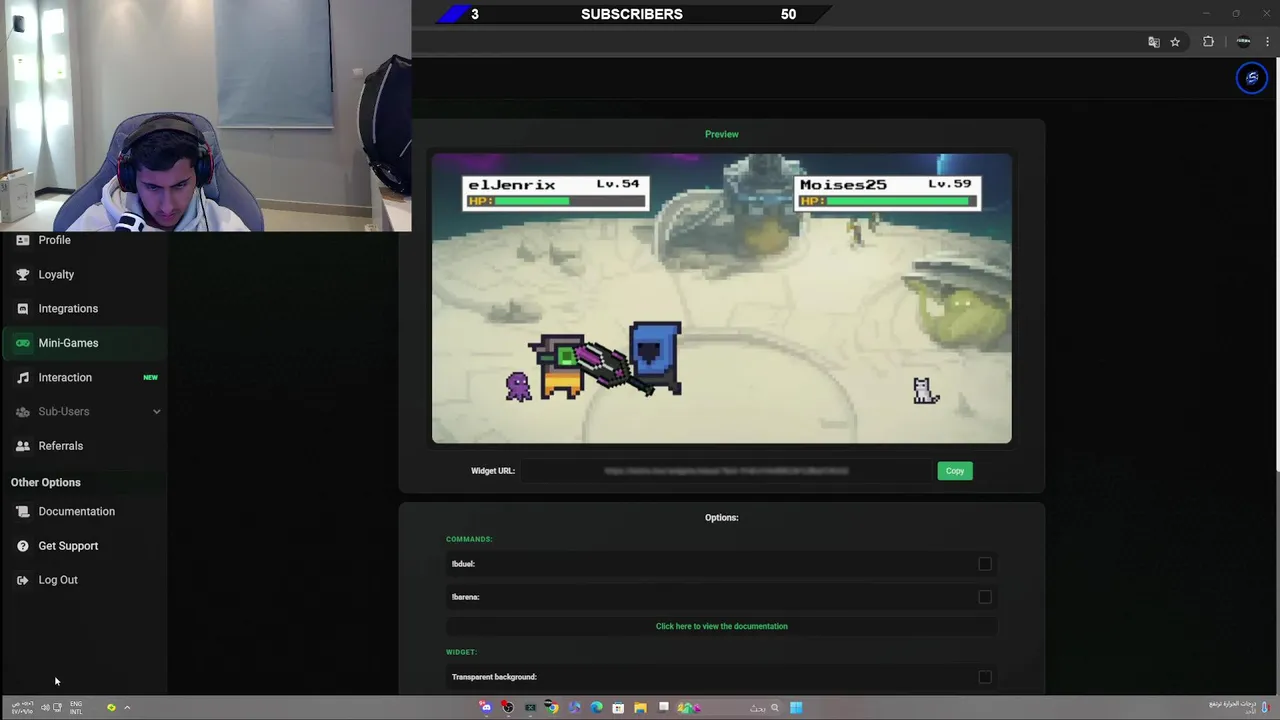Open the Chrome profile avatar
Screen dimensions: 1280x720
click(1243, 42)
